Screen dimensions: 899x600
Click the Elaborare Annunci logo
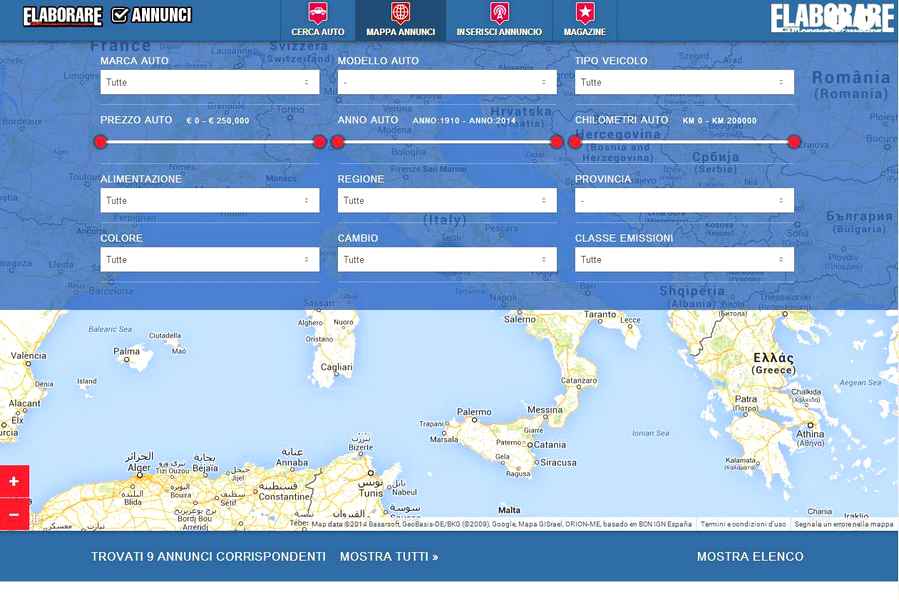tap(107, 16)
